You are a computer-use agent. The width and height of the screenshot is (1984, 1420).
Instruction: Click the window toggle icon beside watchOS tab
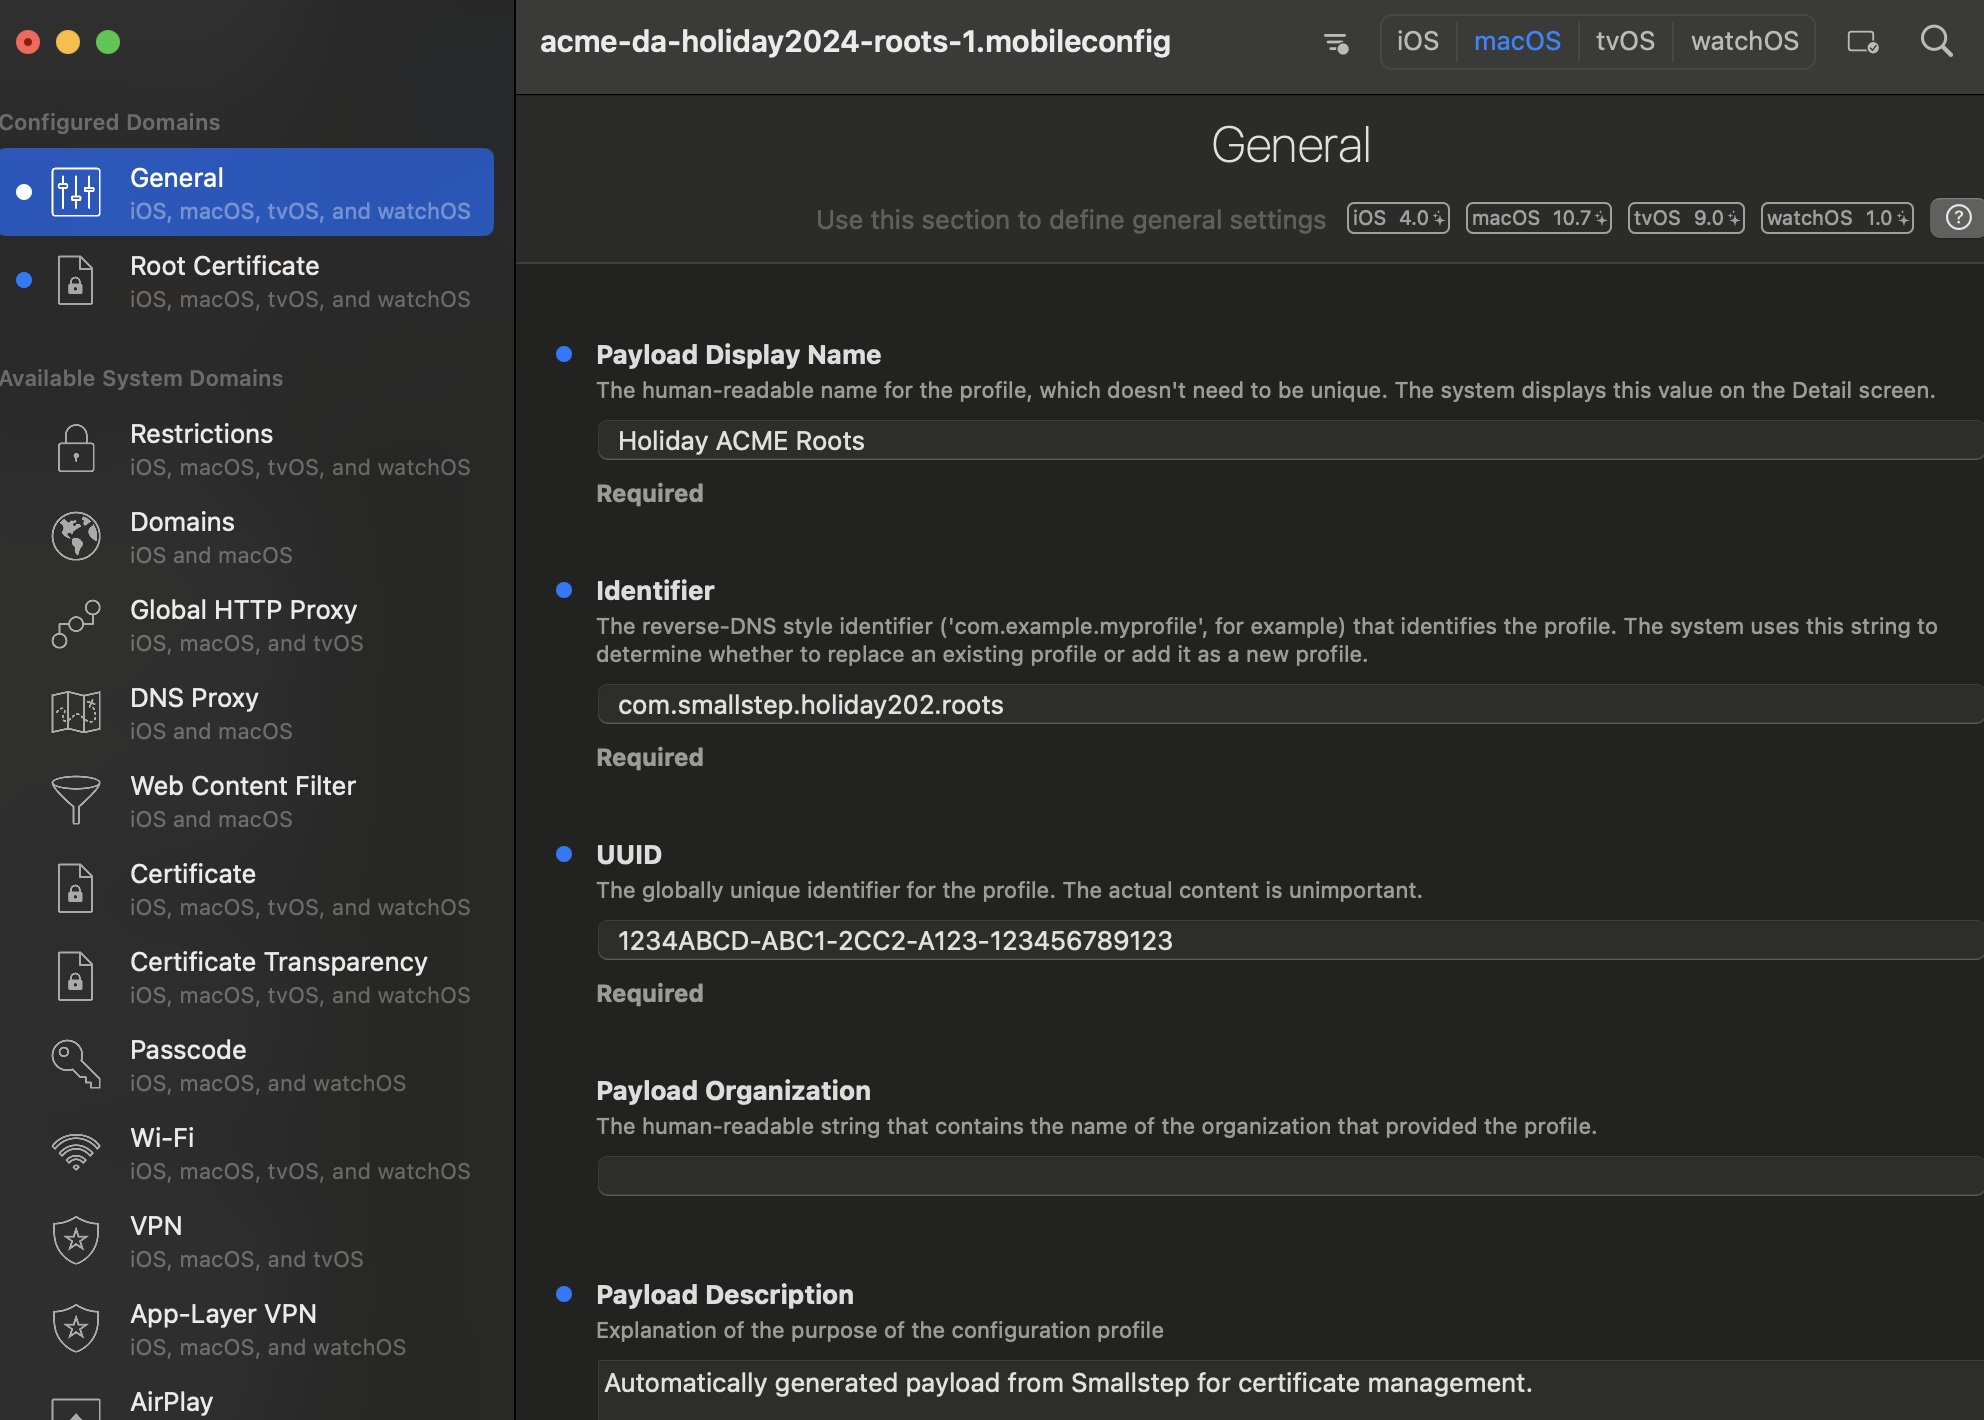click(1862, 42)
